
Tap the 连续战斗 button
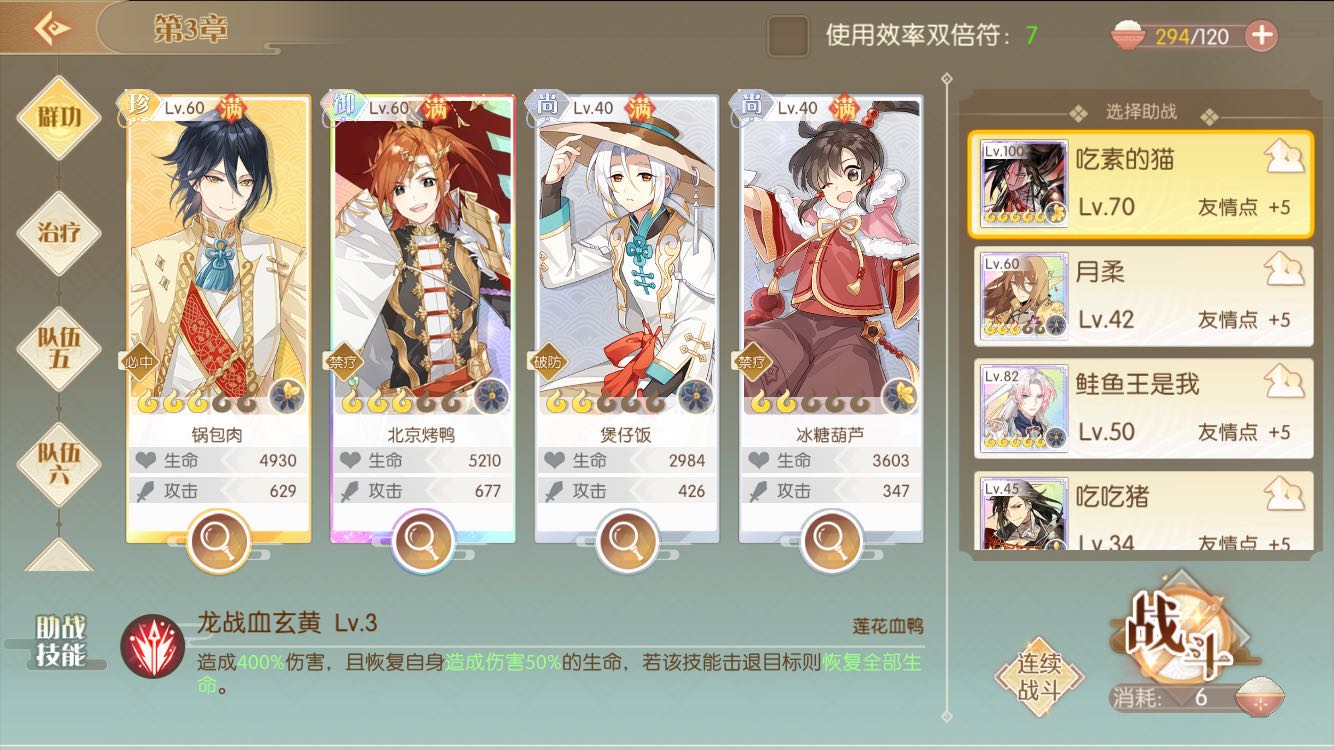pyautogui.click(x=1040, y=678)
